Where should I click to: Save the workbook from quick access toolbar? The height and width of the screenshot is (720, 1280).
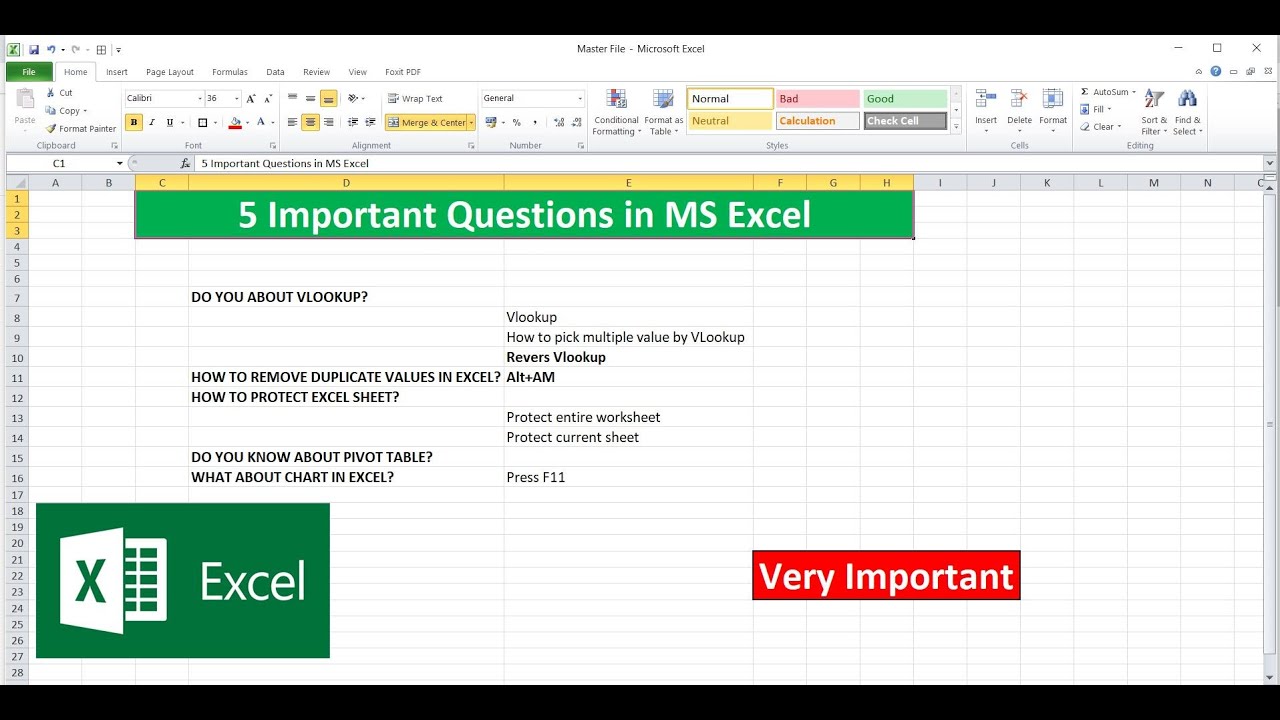point(34,49)
